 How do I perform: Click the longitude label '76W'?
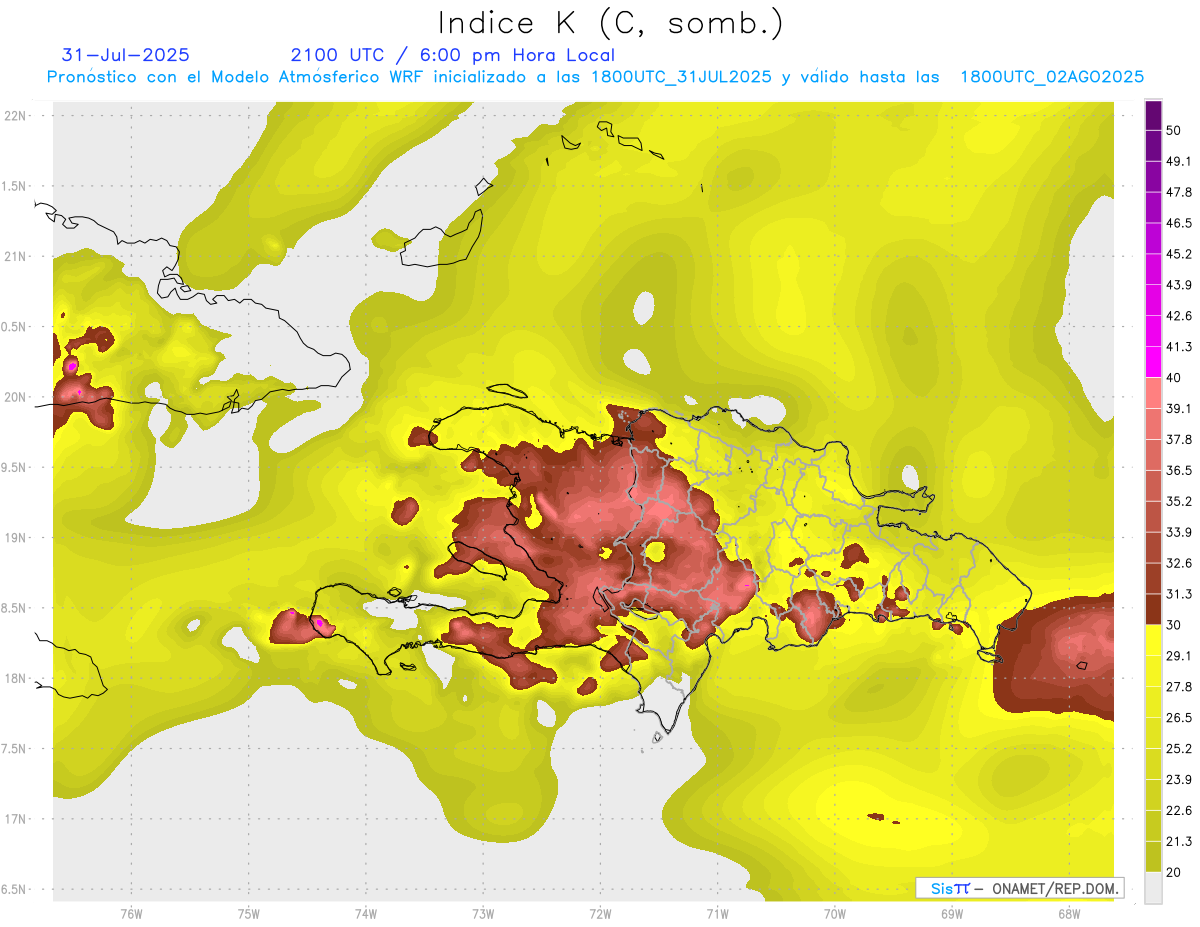click(131, 914)
